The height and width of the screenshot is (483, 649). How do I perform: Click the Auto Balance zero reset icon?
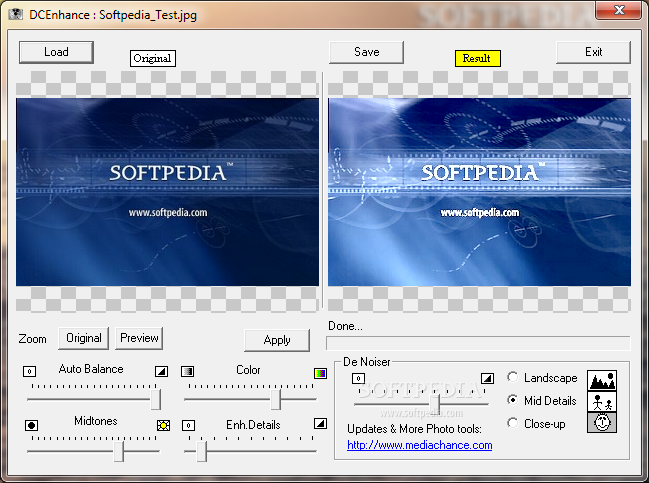click(29, 371)
